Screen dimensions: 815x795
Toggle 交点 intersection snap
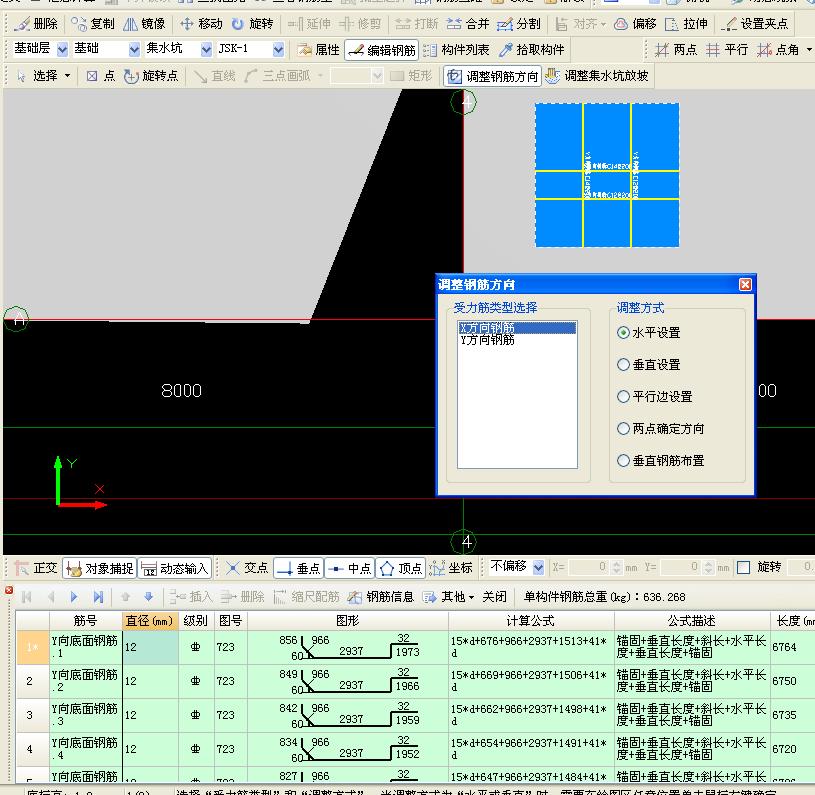click(247, 568)
